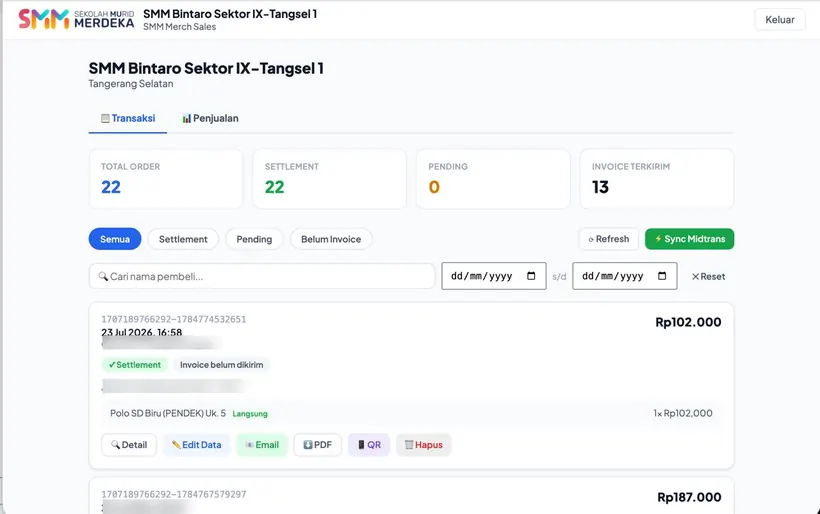Switch to the Transaksi tab
Screen dimensions: 820x514
(128, 118)
